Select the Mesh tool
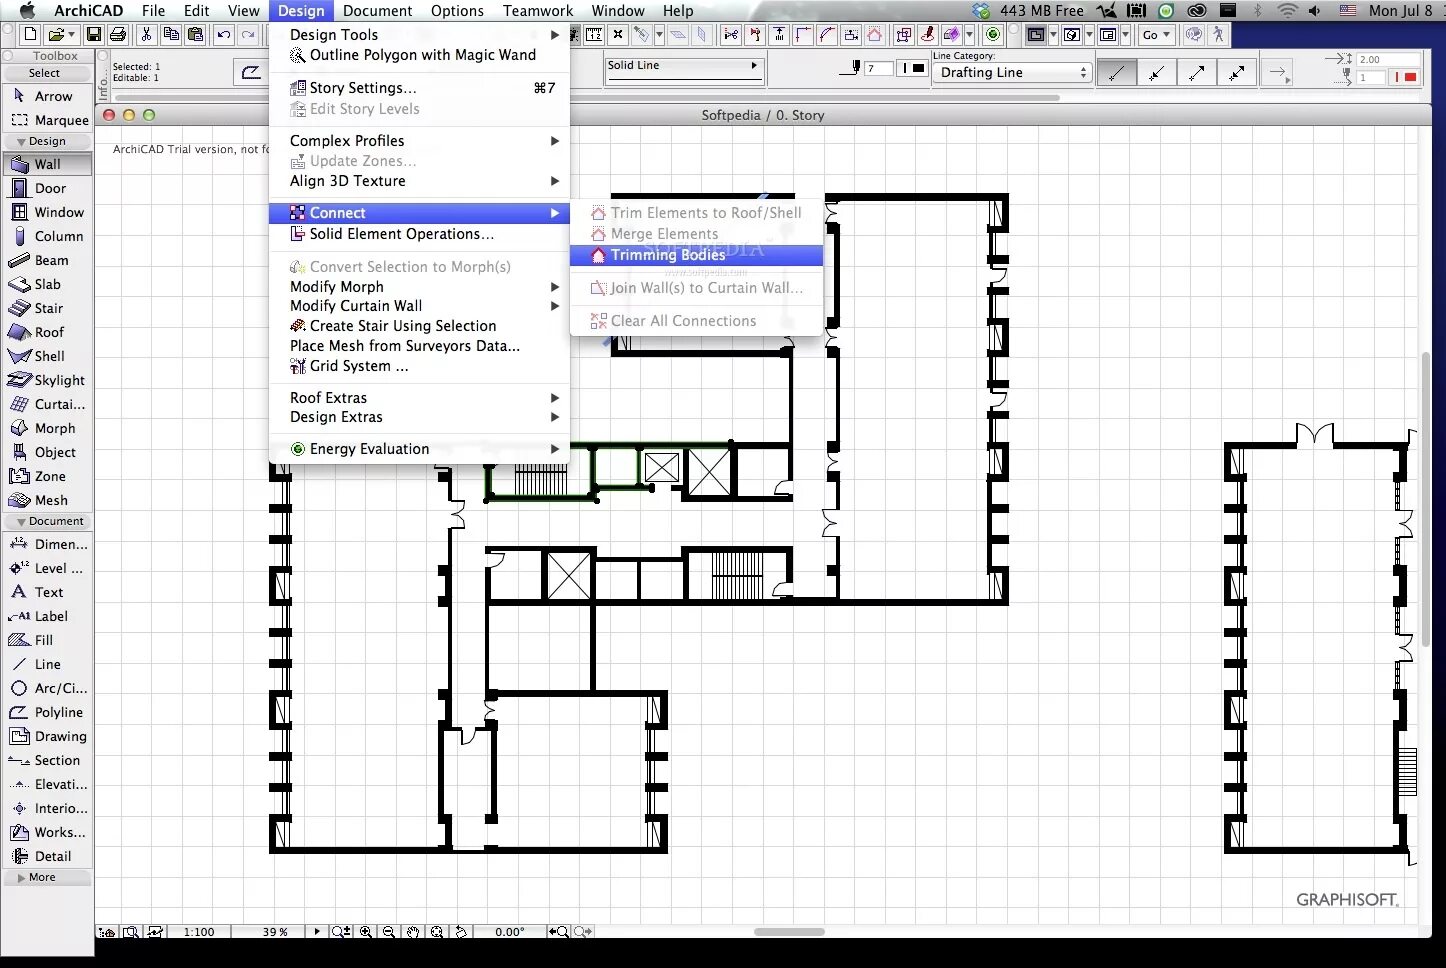Image resolution: width=1446 pixels, height=968 pixels. 47,500
